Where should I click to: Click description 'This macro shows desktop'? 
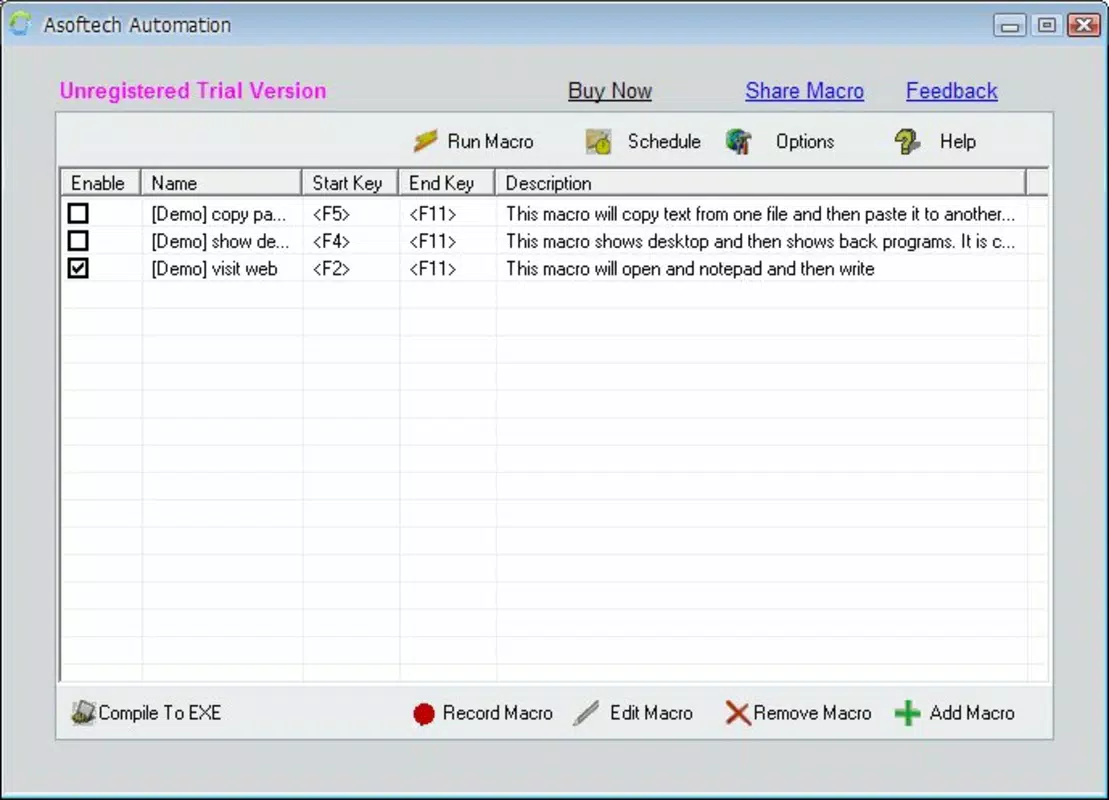(760, 241)
